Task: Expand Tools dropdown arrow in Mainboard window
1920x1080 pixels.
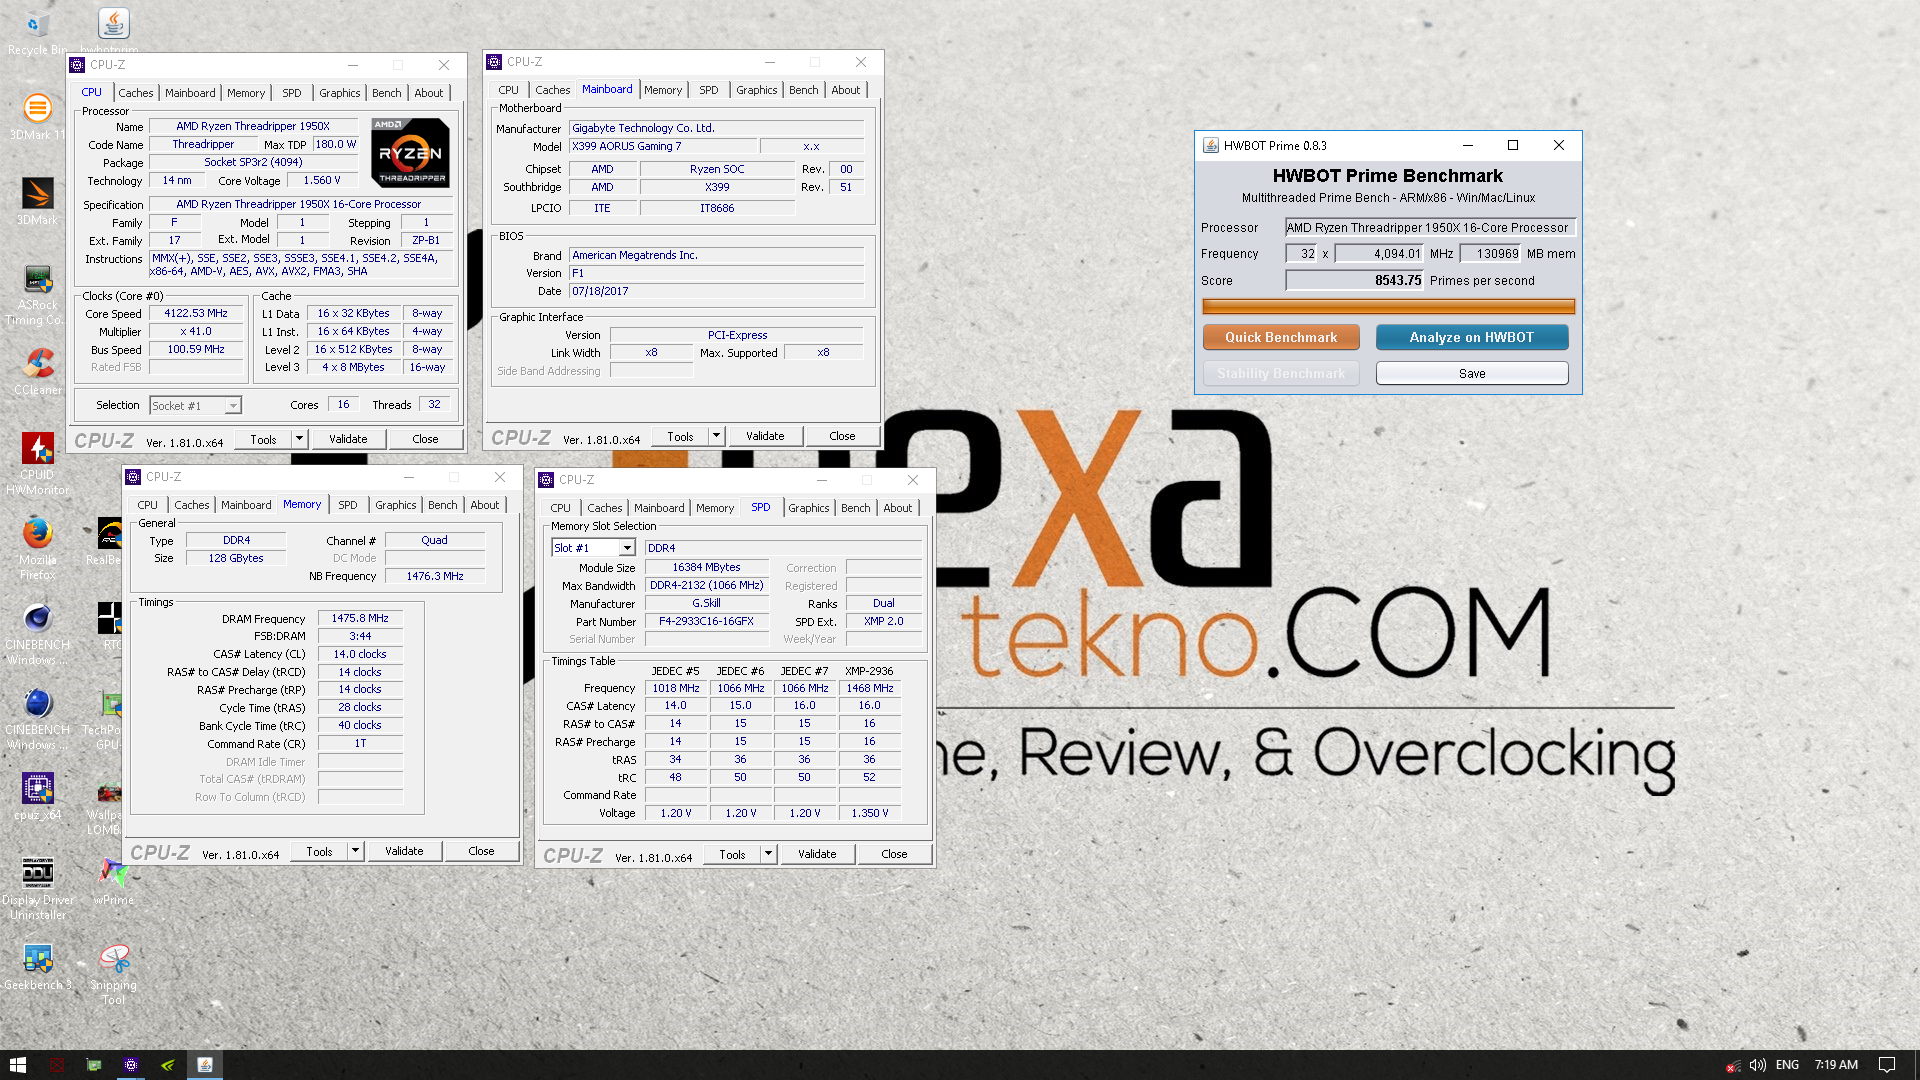Action: pyautogui.click(x=716, y=436)
